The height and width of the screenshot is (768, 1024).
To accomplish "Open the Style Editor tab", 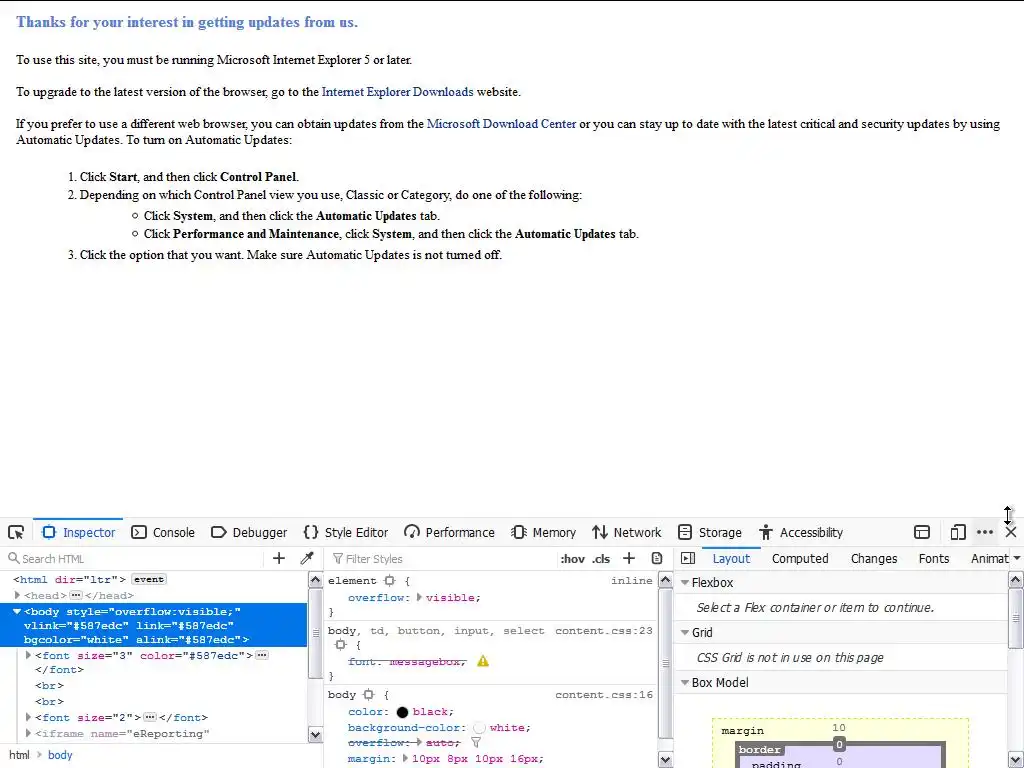I will point(346,532).
